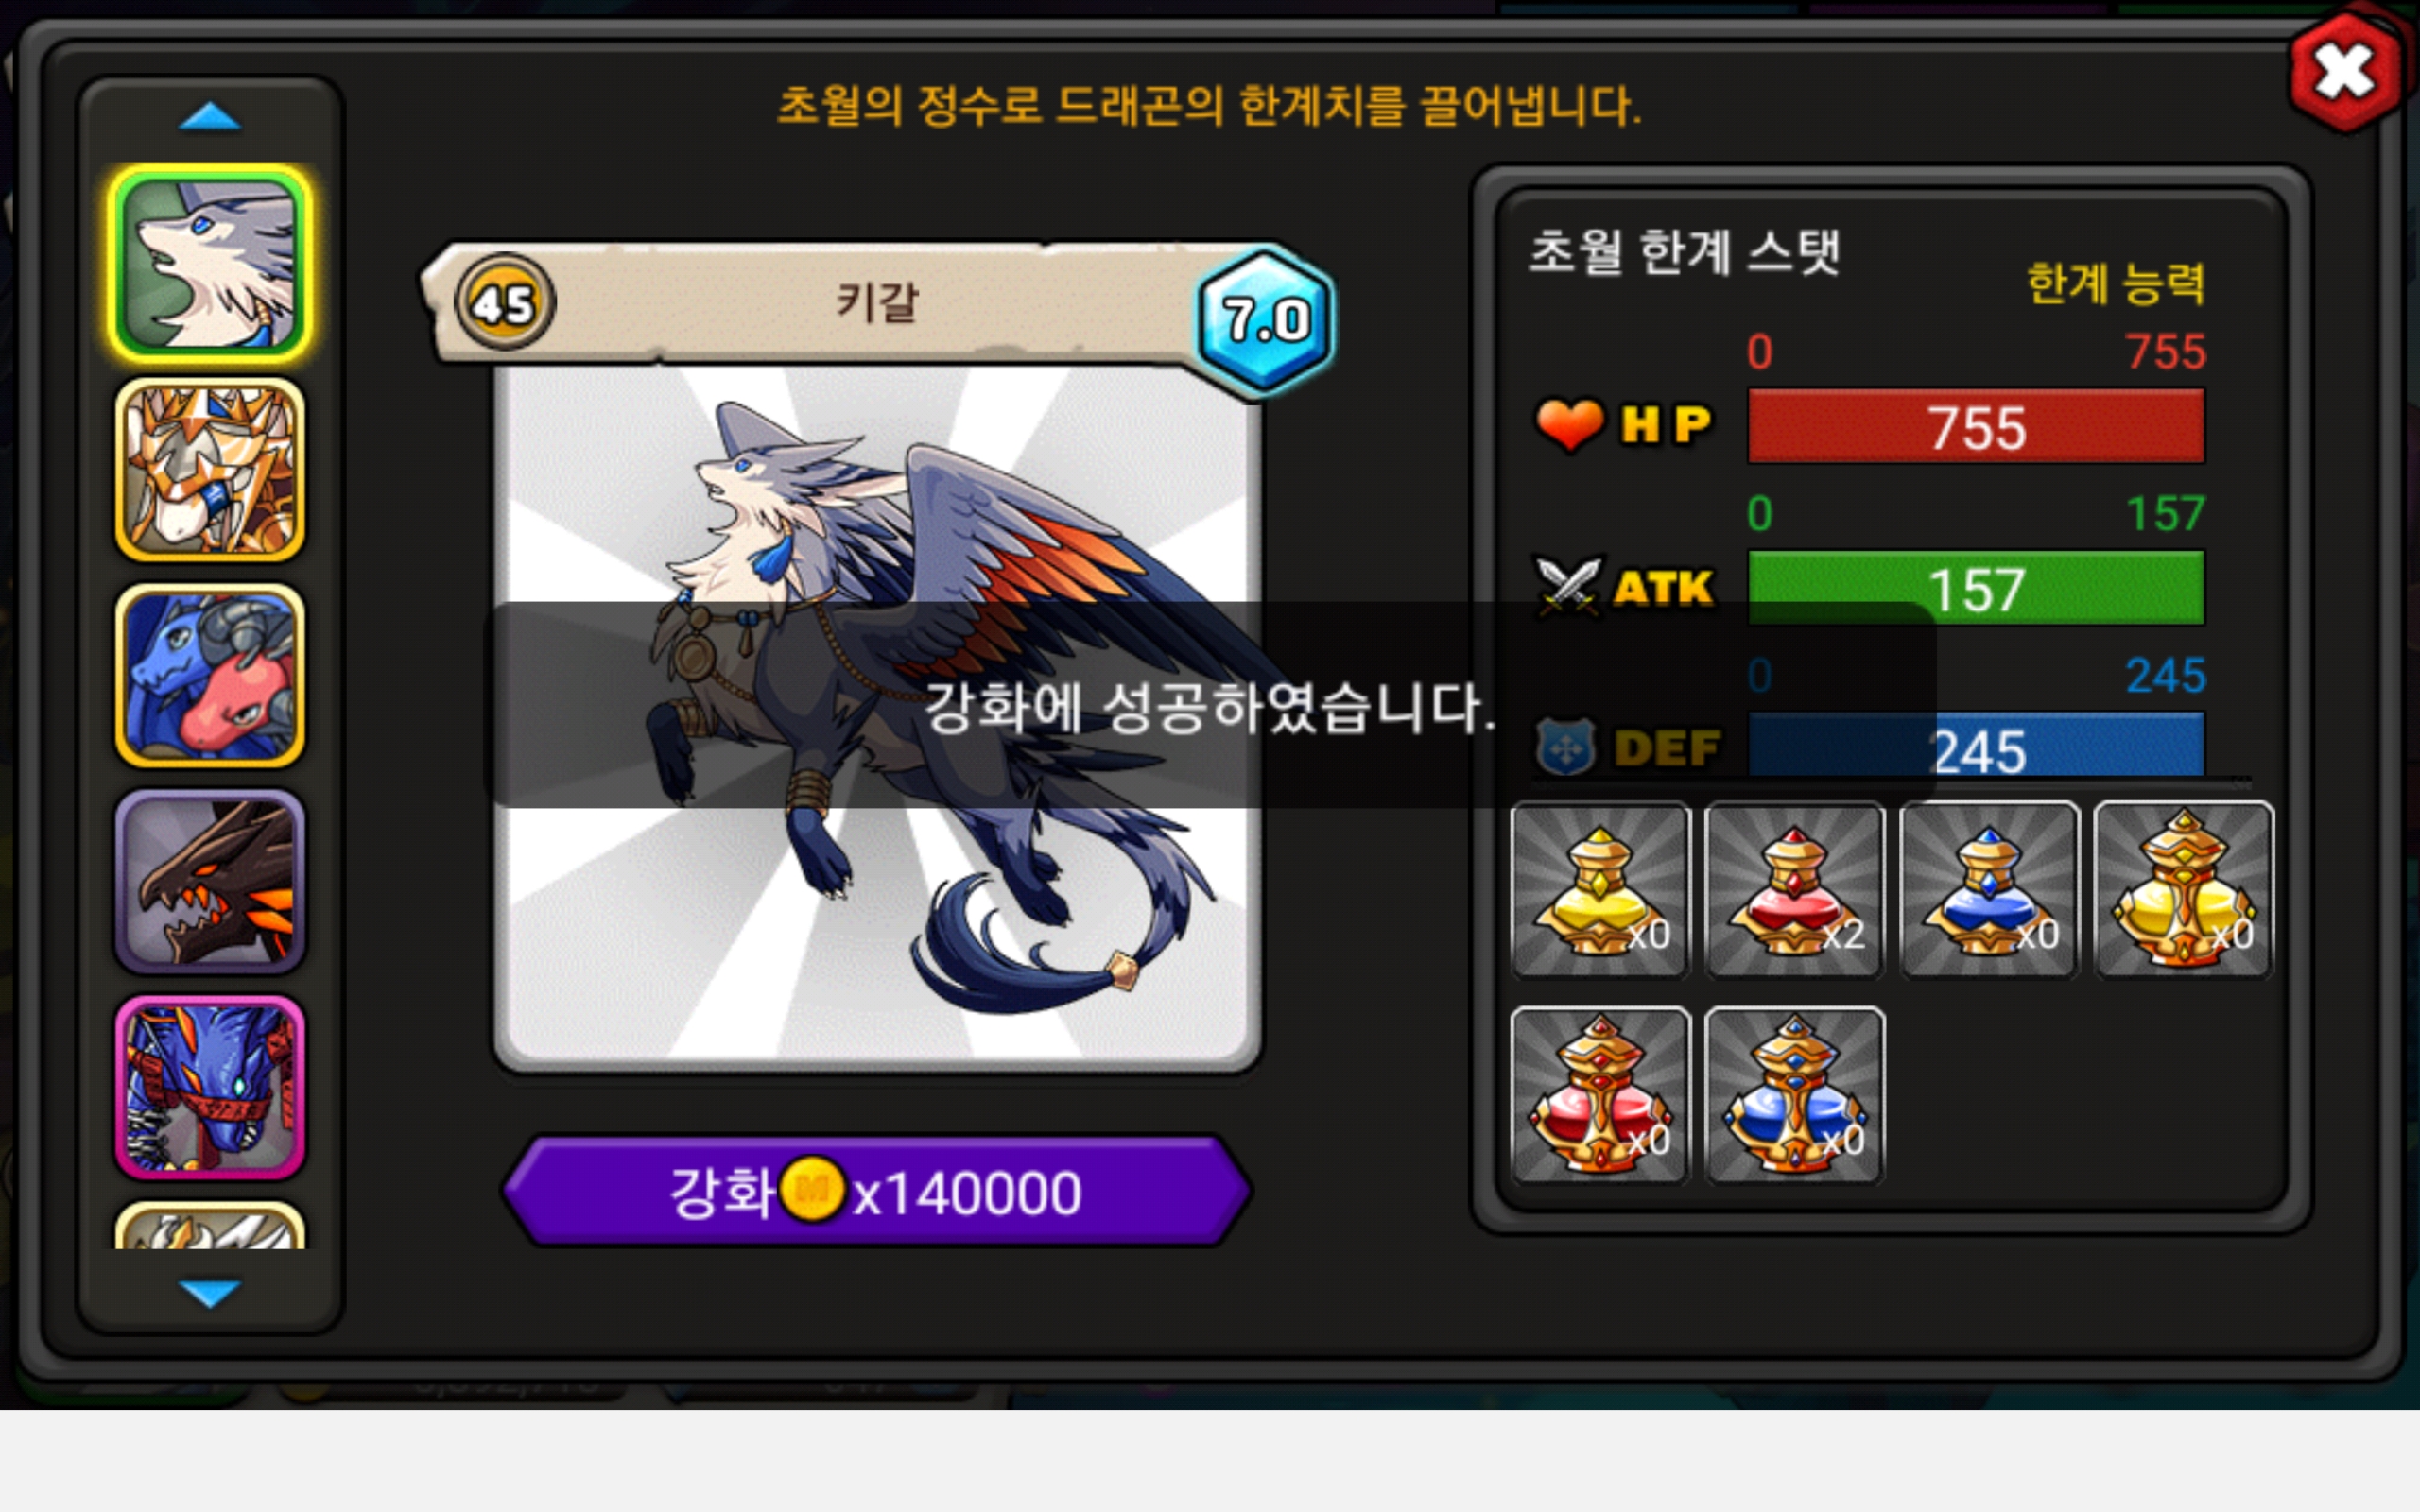Click the green ATK 157 stat bar

1976,588
